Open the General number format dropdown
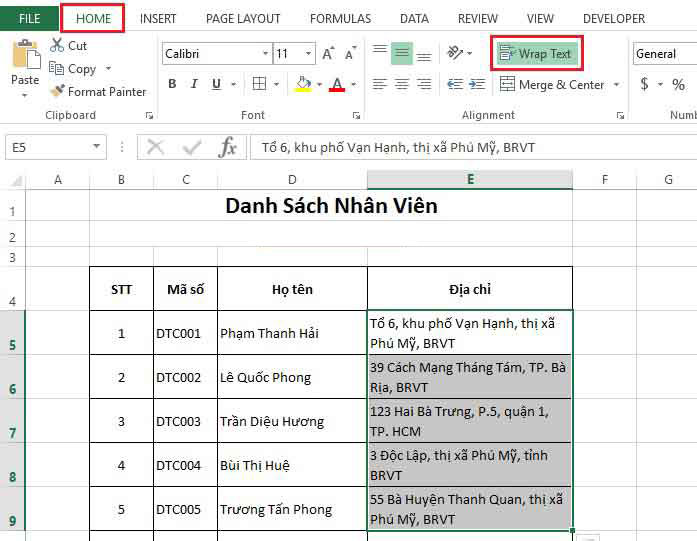697x541 pixels. point(664,54)
